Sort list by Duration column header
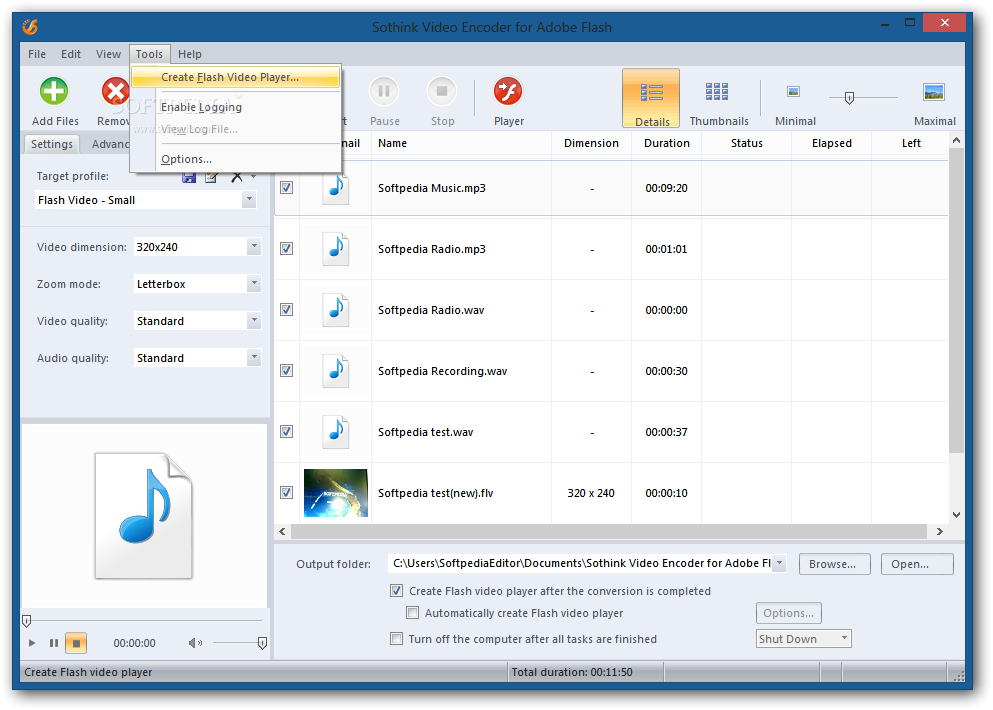This screenshot has width=993, height=710. [x=666, y=143]
